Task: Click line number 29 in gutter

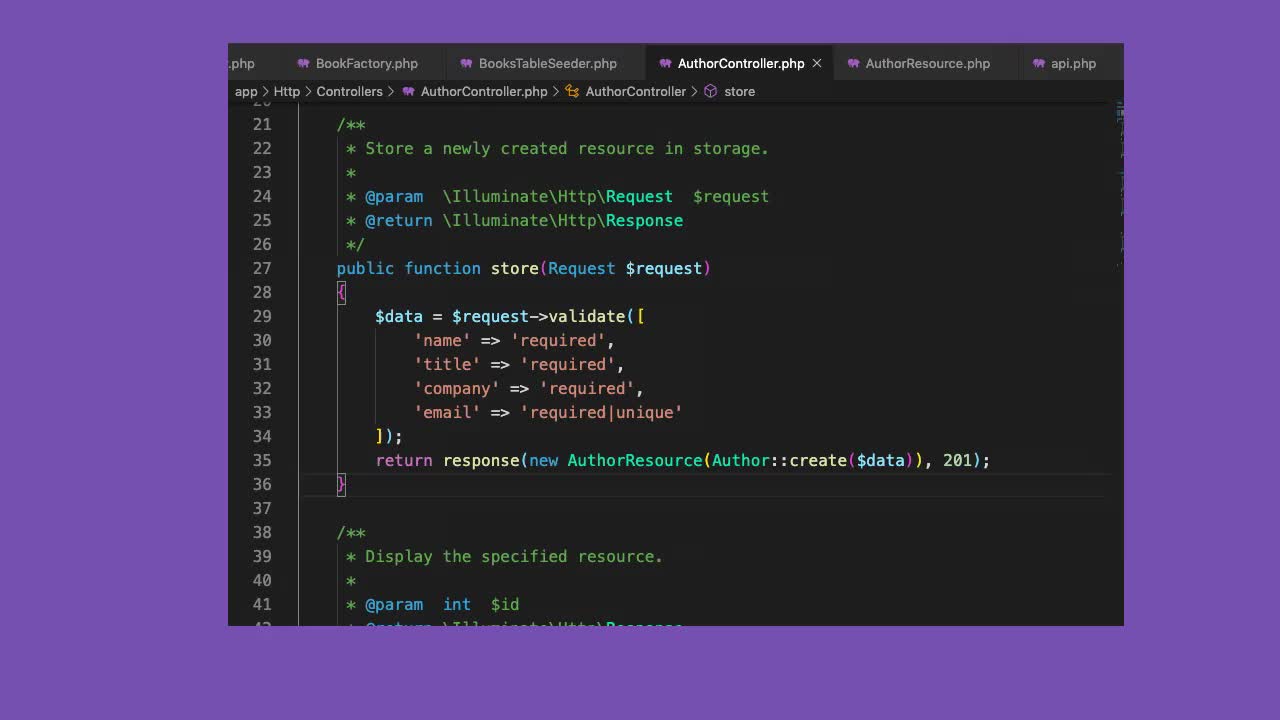Action: point(262,316)
